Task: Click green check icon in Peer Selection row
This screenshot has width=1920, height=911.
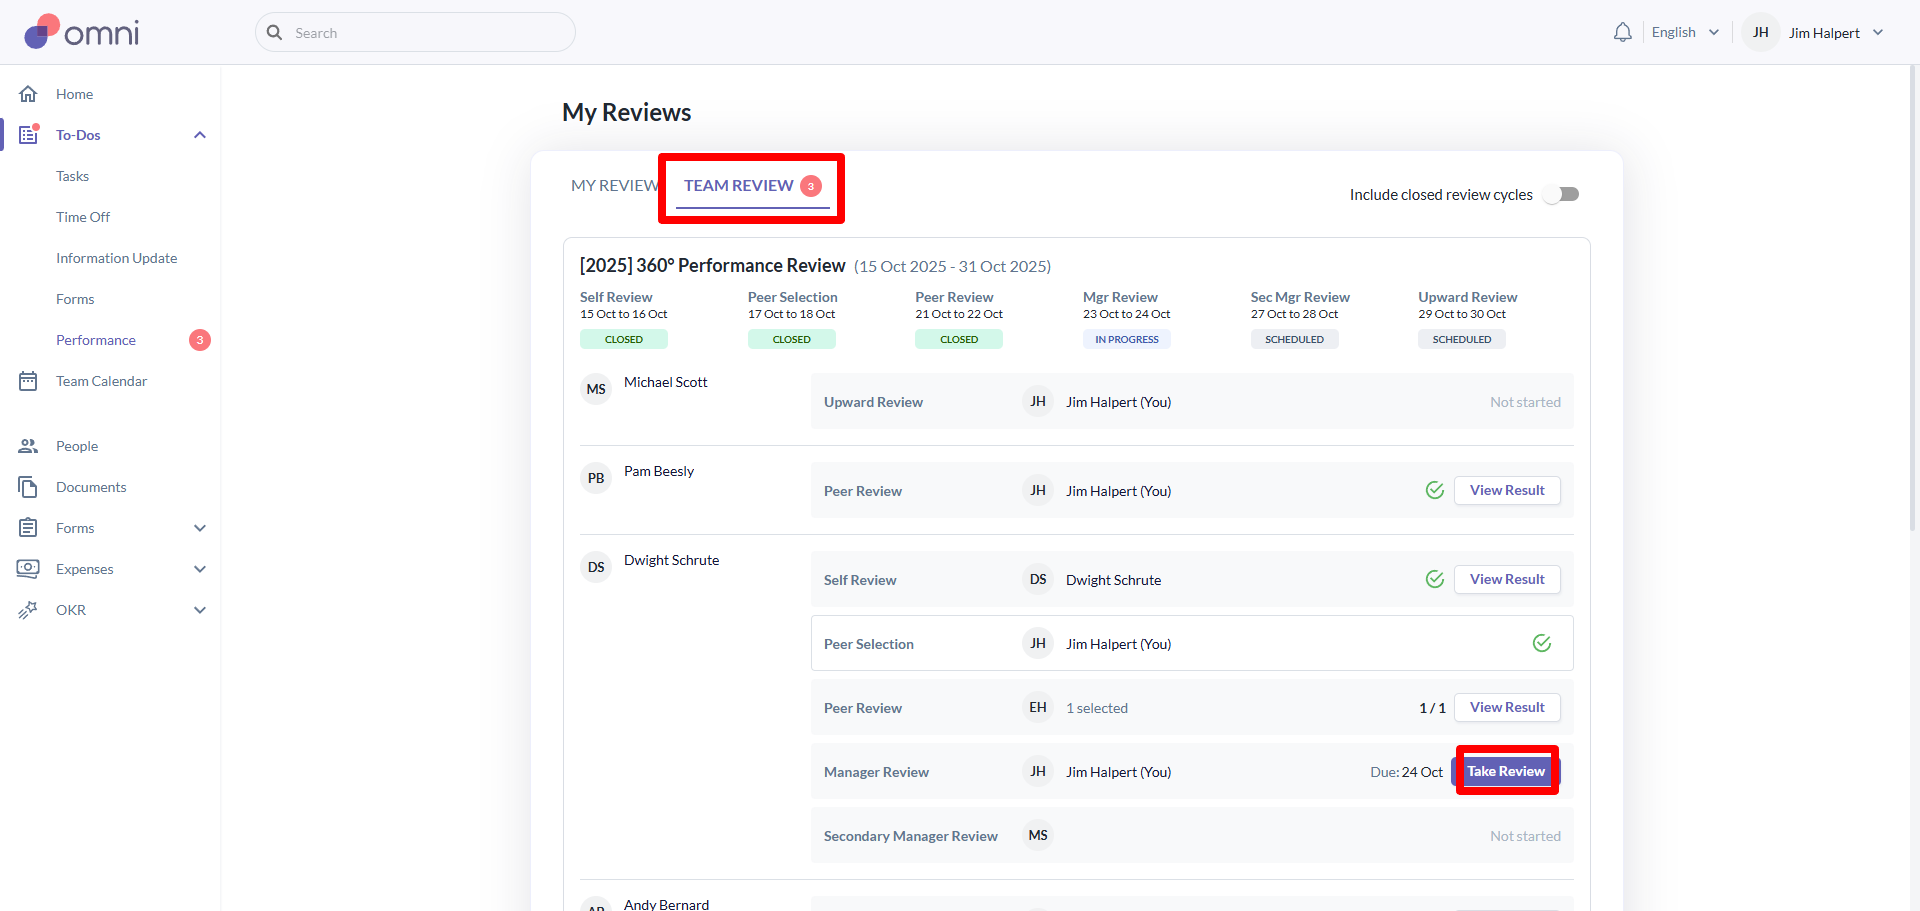Action: pos(1542,643)
